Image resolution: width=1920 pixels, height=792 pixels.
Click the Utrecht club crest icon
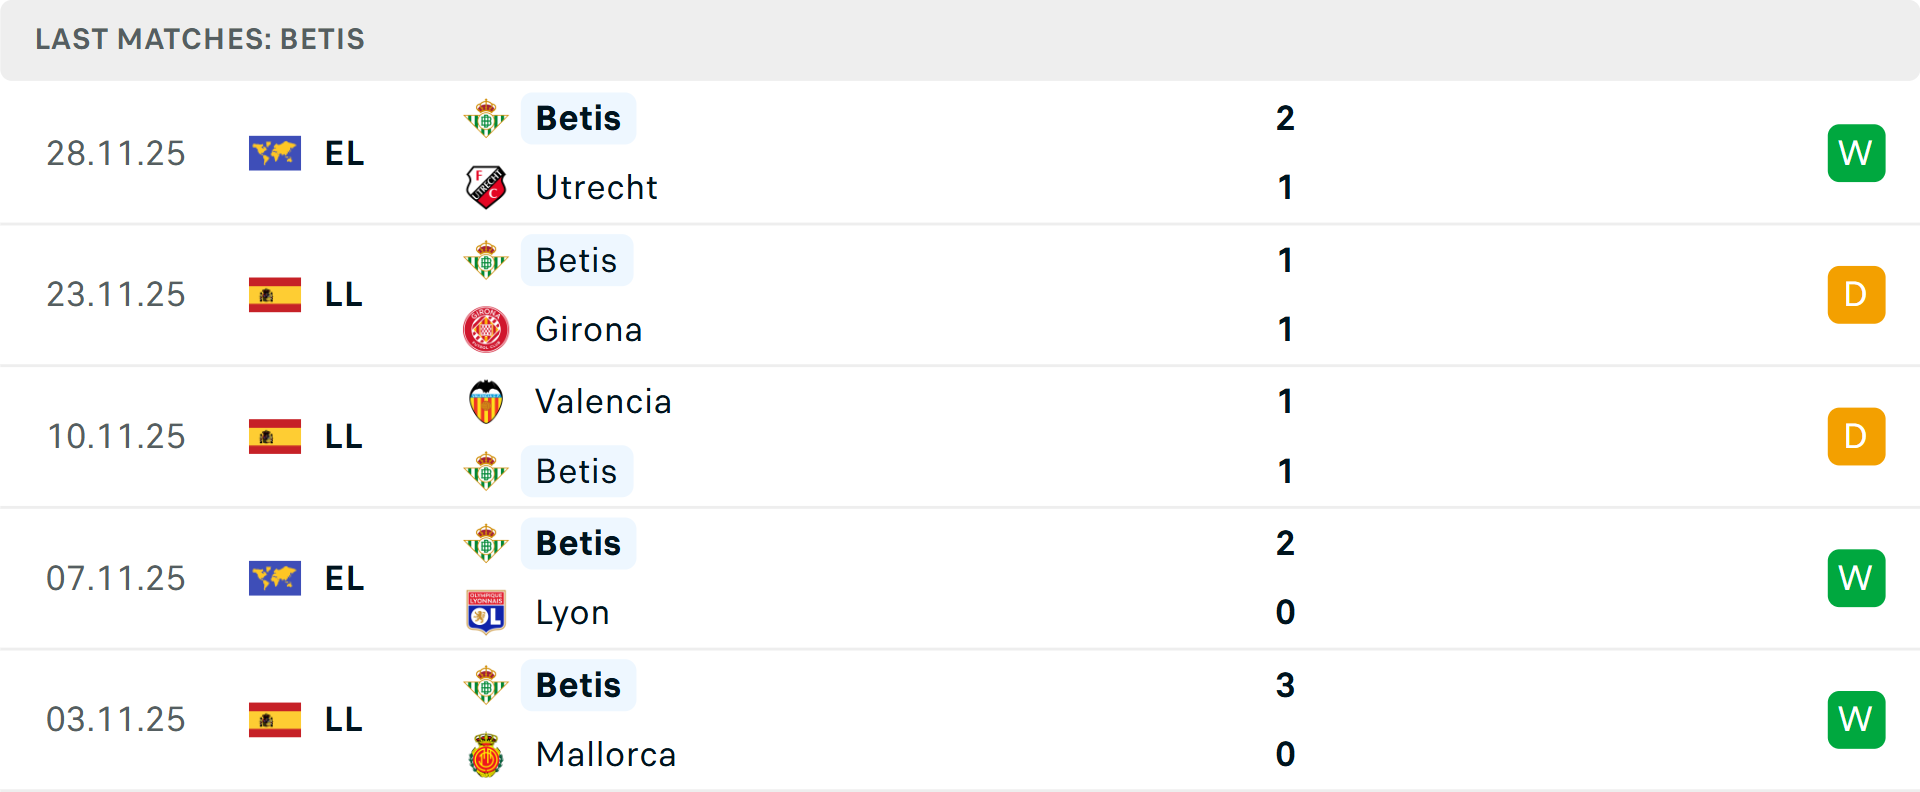pyautogui.click(x=486, y=187)
